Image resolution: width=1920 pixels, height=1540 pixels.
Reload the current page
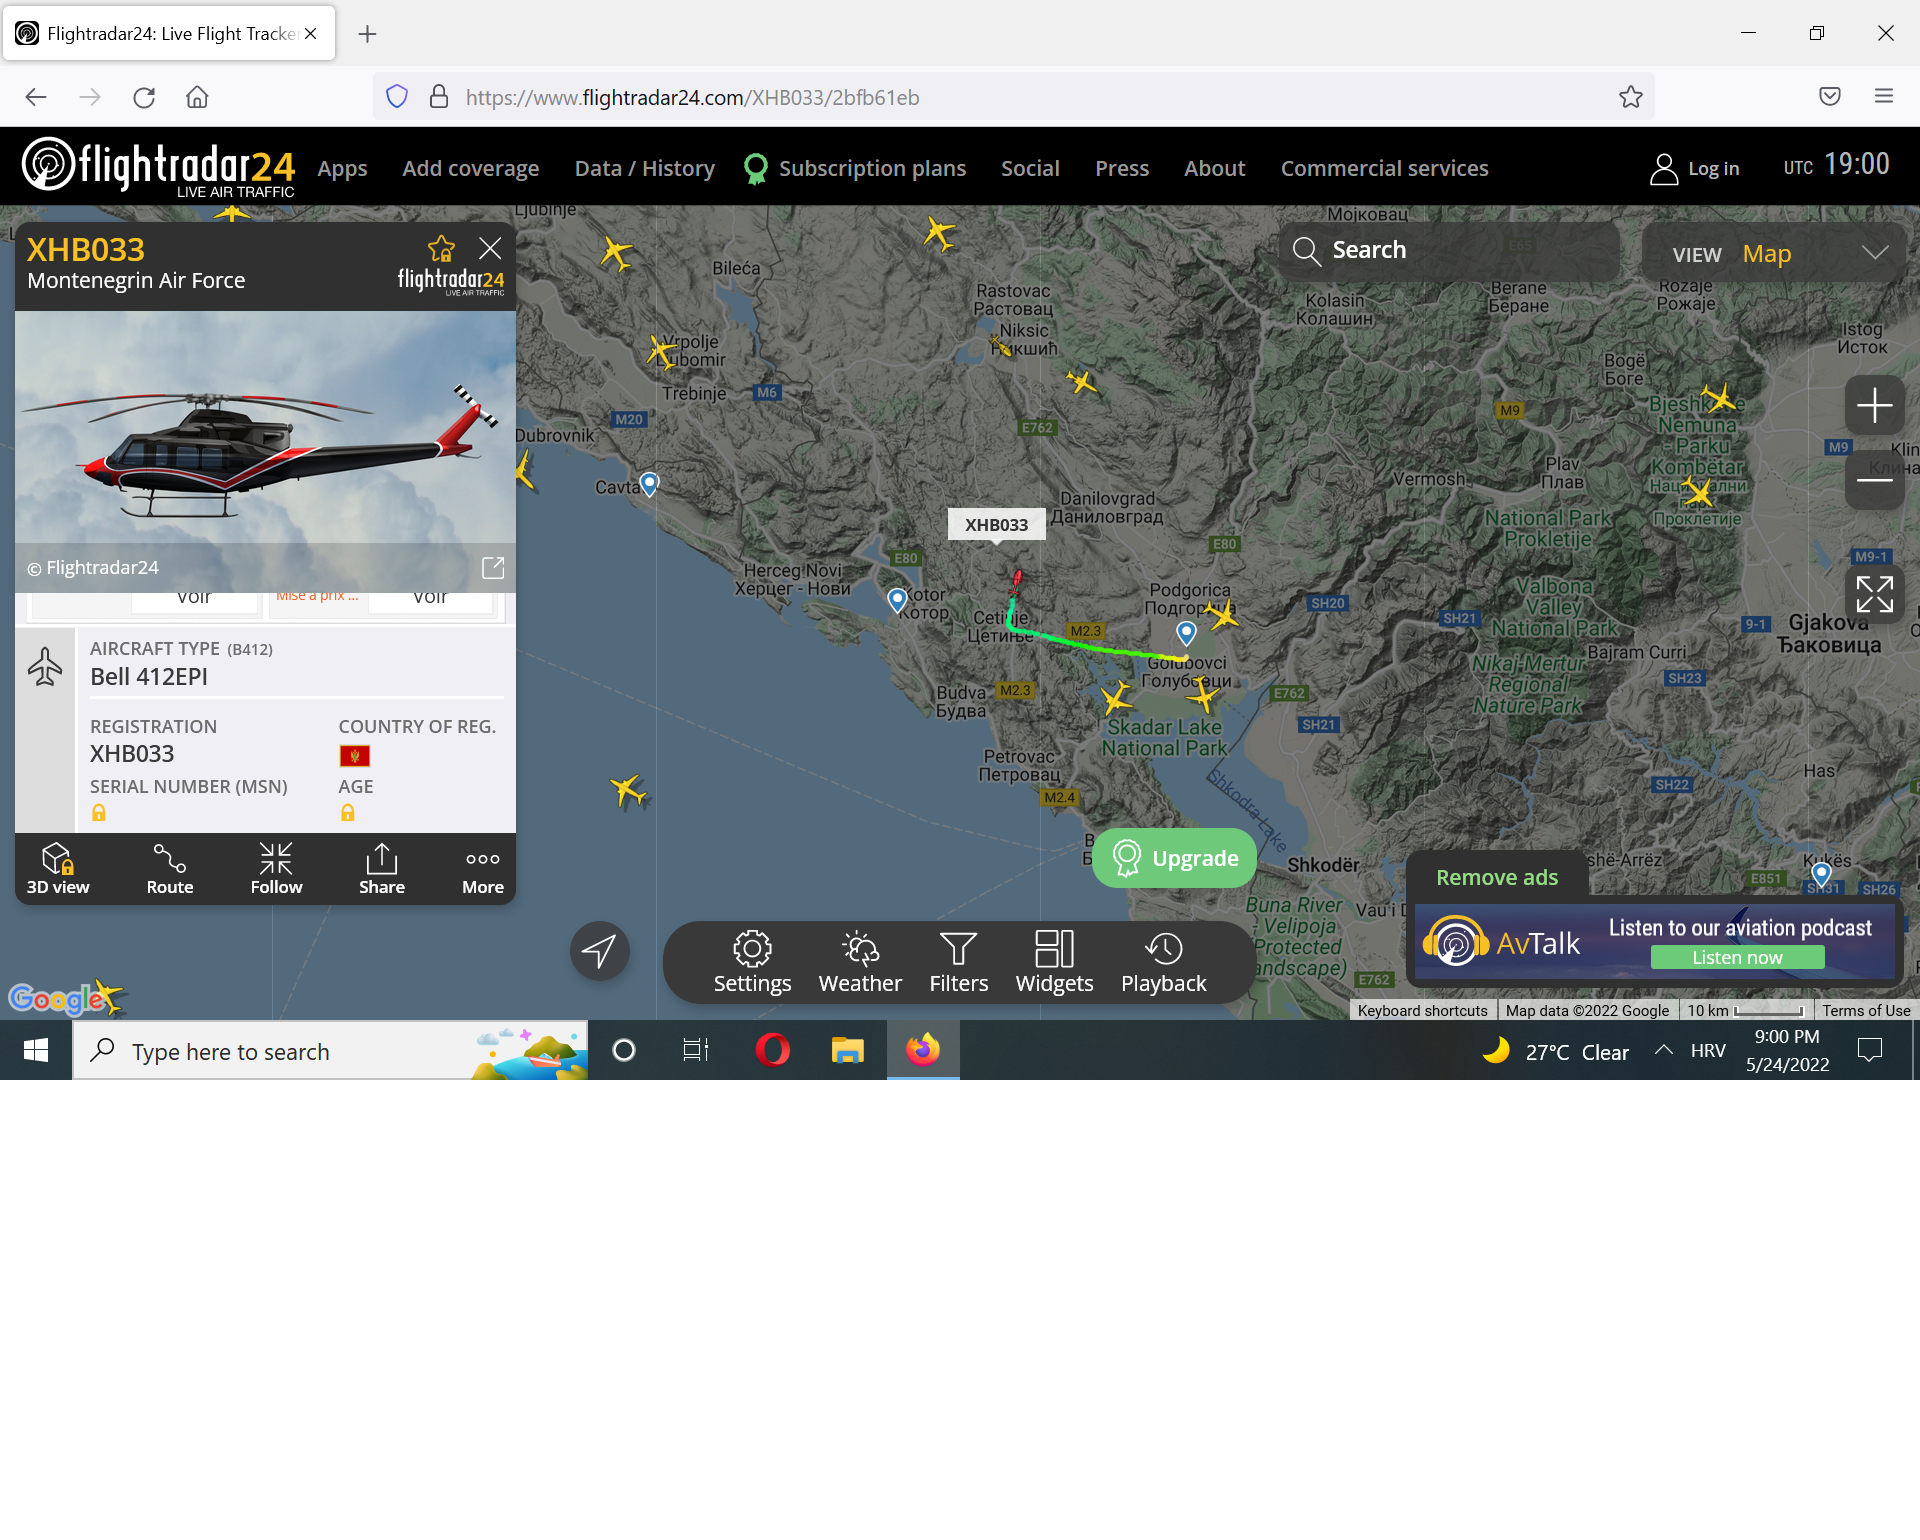point(144,97)
